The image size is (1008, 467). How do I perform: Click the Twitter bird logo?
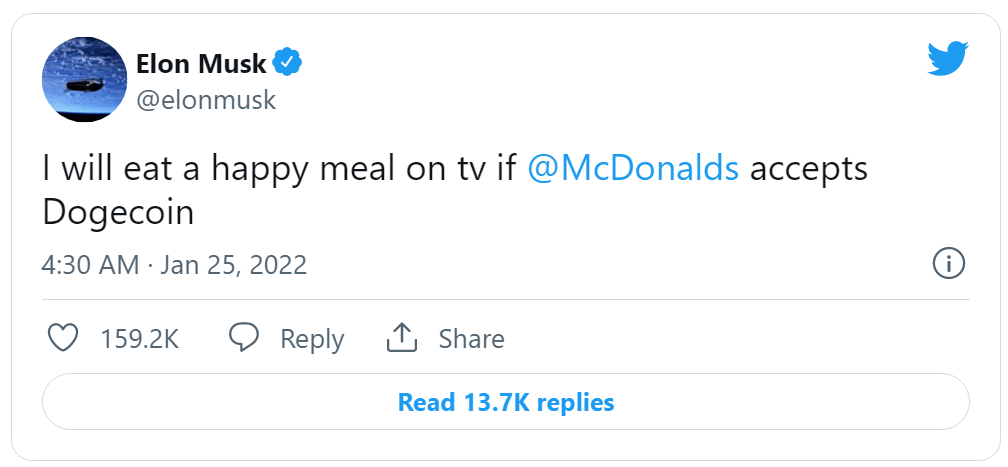point(949,60)
